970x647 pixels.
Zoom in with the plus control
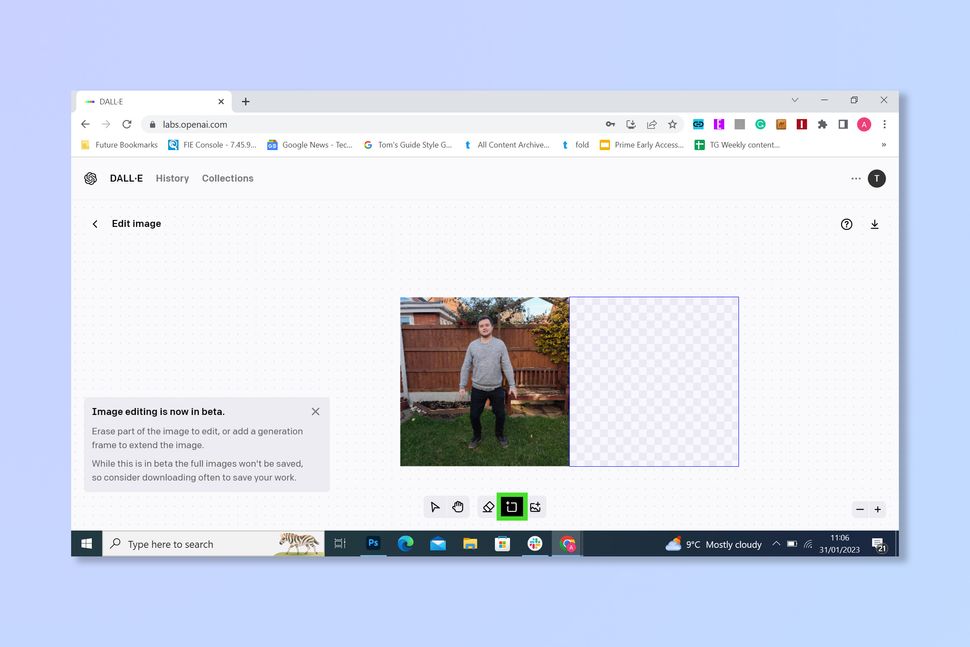(878, 509)
